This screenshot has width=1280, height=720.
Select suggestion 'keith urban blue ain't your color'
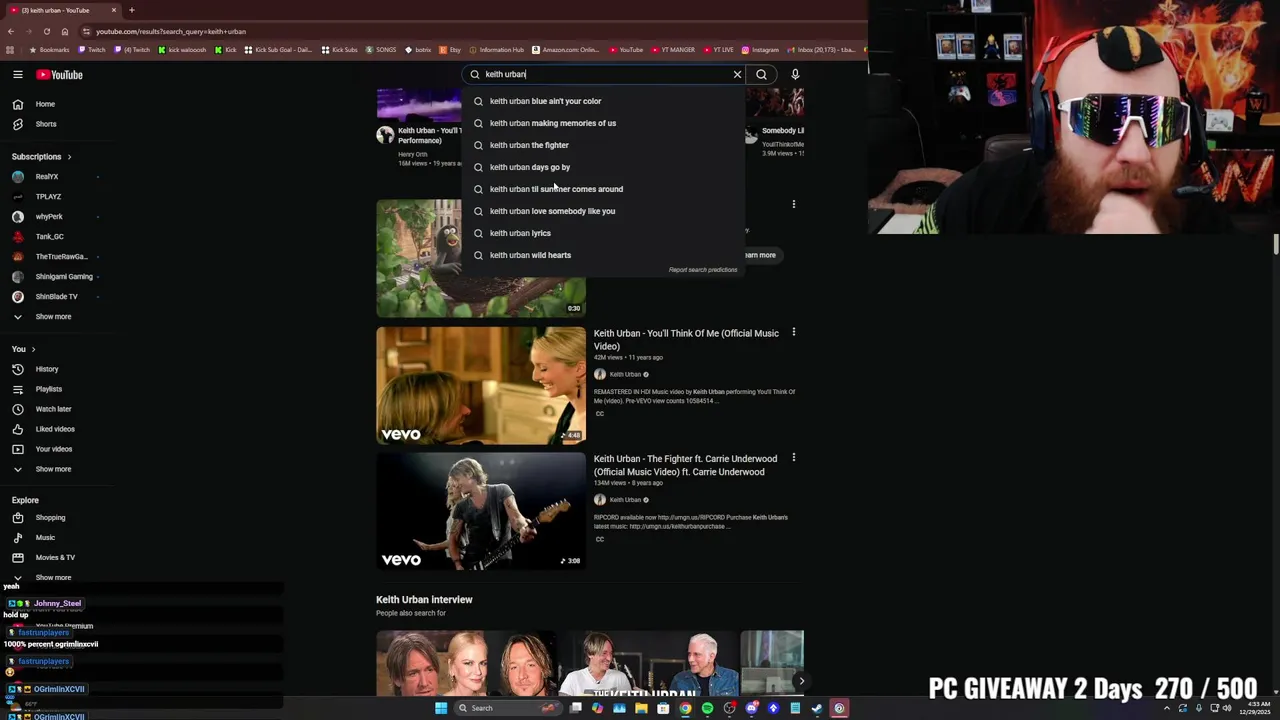pyautogui.click(x=605, y=101)
